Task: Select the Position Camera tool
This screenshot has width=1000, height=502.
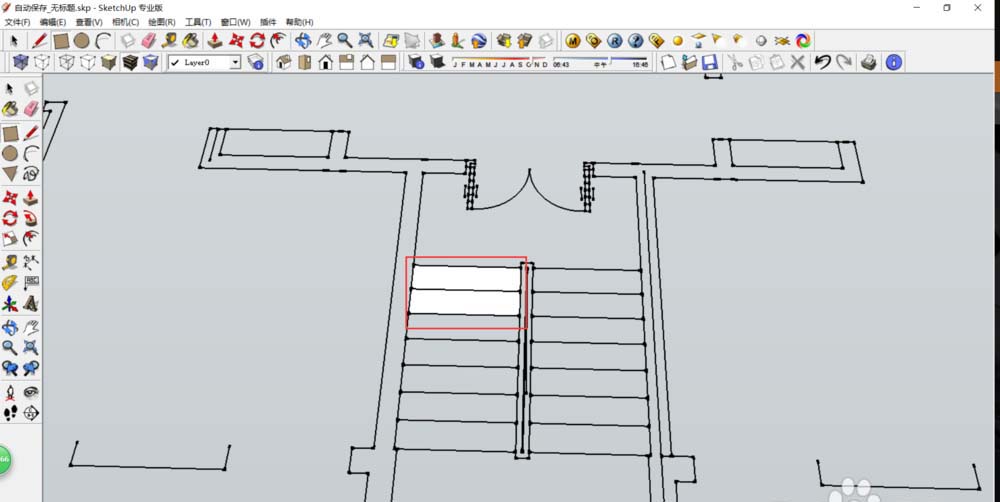Action: point(10,392)
